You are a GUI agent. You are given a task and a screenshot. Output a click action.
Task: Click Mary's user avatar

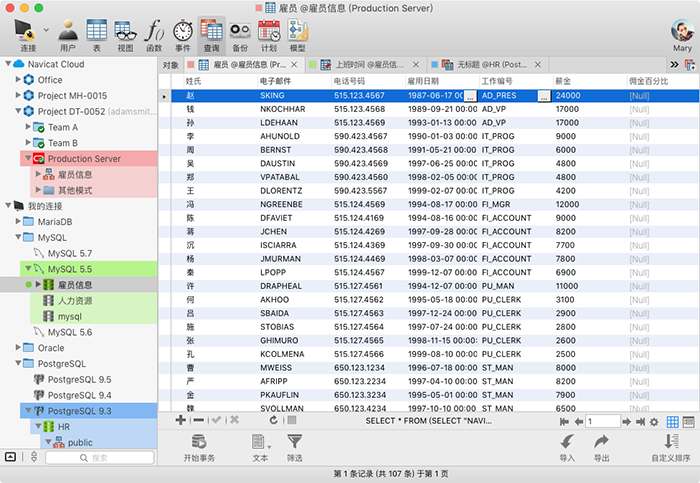coord(682,30)
